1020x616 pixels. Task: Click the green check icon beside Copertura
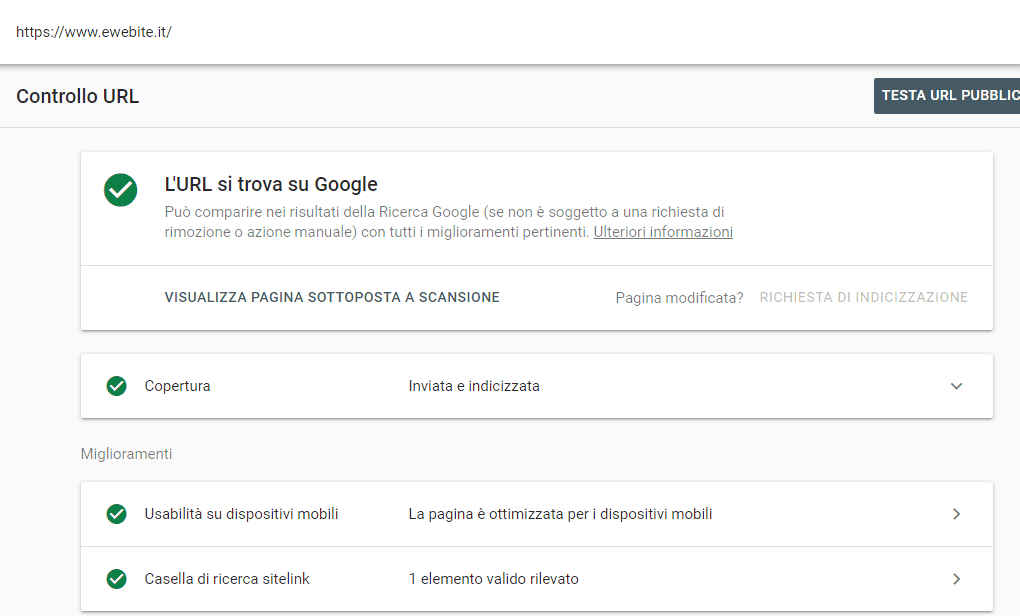coord(117,386)
